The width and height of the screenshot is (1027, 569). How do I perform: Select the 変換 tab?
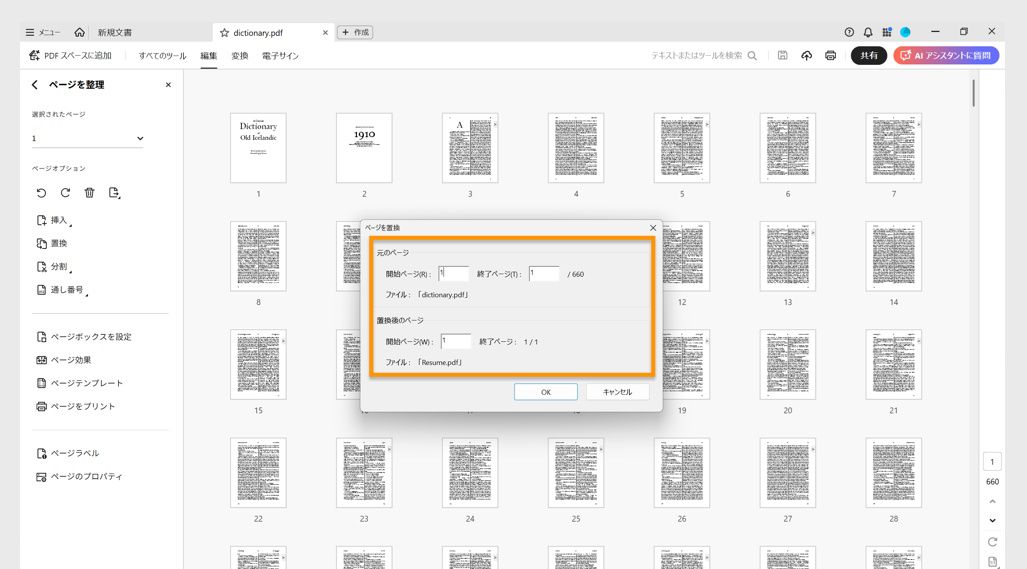(240, 56)
